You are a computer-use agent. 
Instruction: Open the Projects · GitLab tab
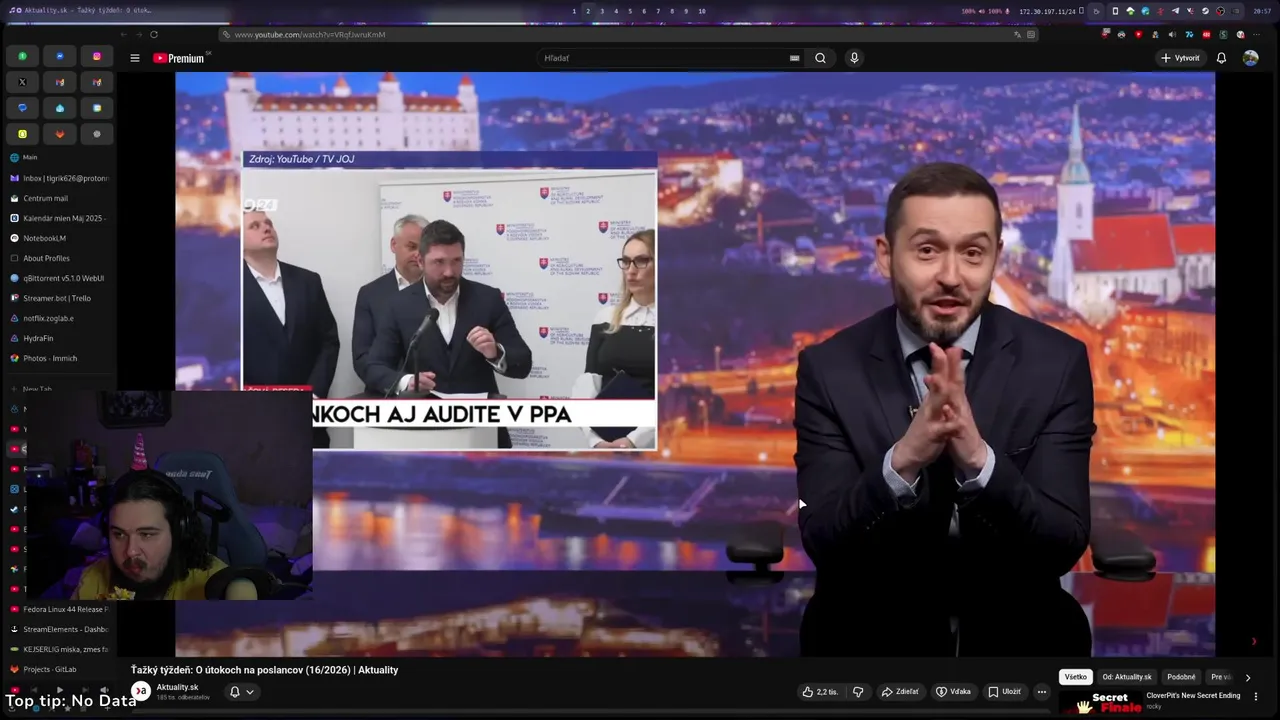[58, 669]
